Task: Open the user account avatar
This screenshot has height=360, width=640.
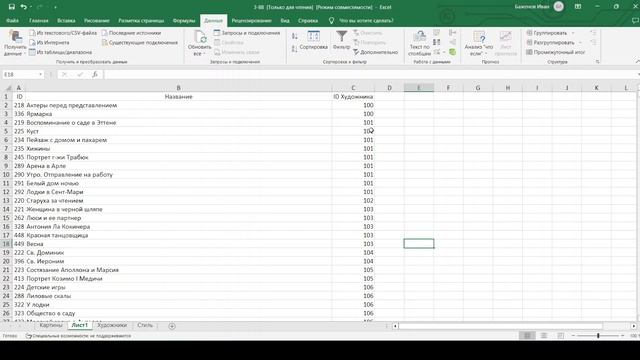Action: click(559, 7)
